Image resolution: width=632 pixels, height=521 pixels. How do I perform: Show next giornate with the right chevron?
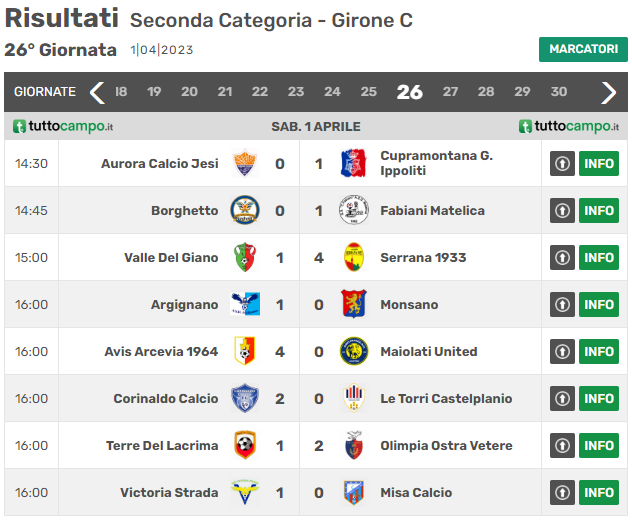(x=608, y=93)
